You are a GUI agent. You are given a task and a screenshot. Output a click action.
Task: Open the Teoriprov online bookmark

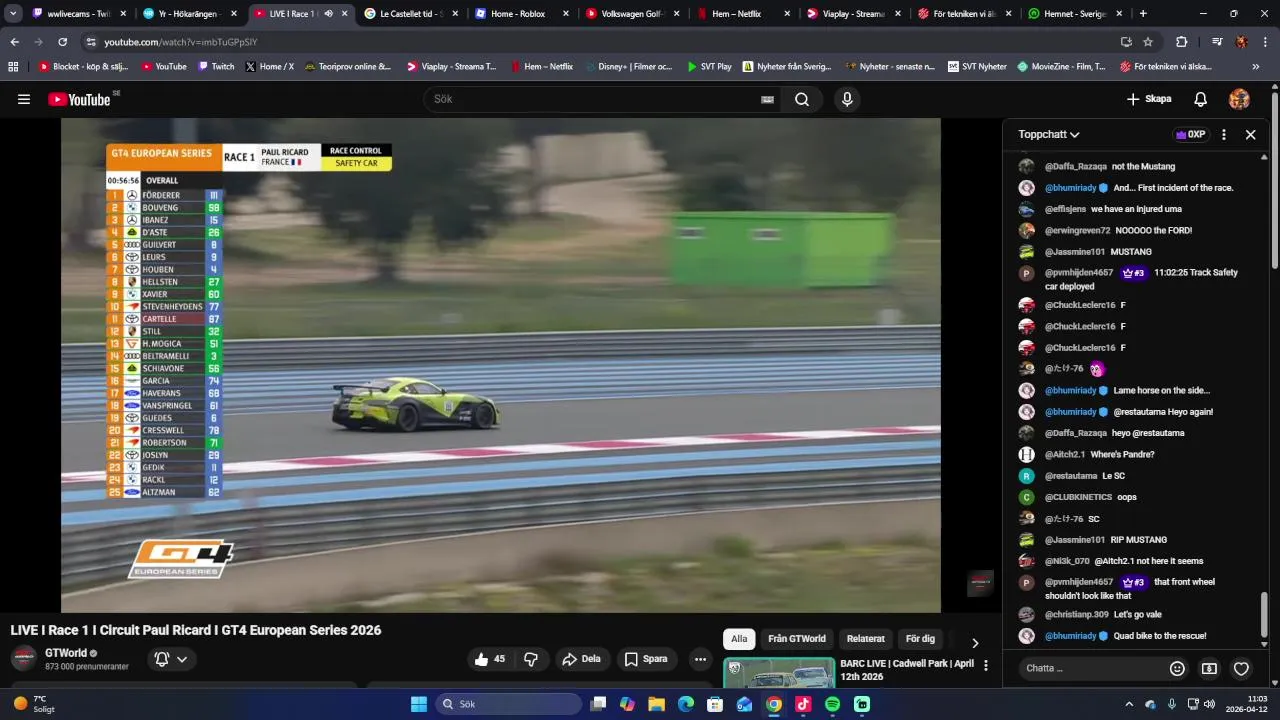(348, 67)
